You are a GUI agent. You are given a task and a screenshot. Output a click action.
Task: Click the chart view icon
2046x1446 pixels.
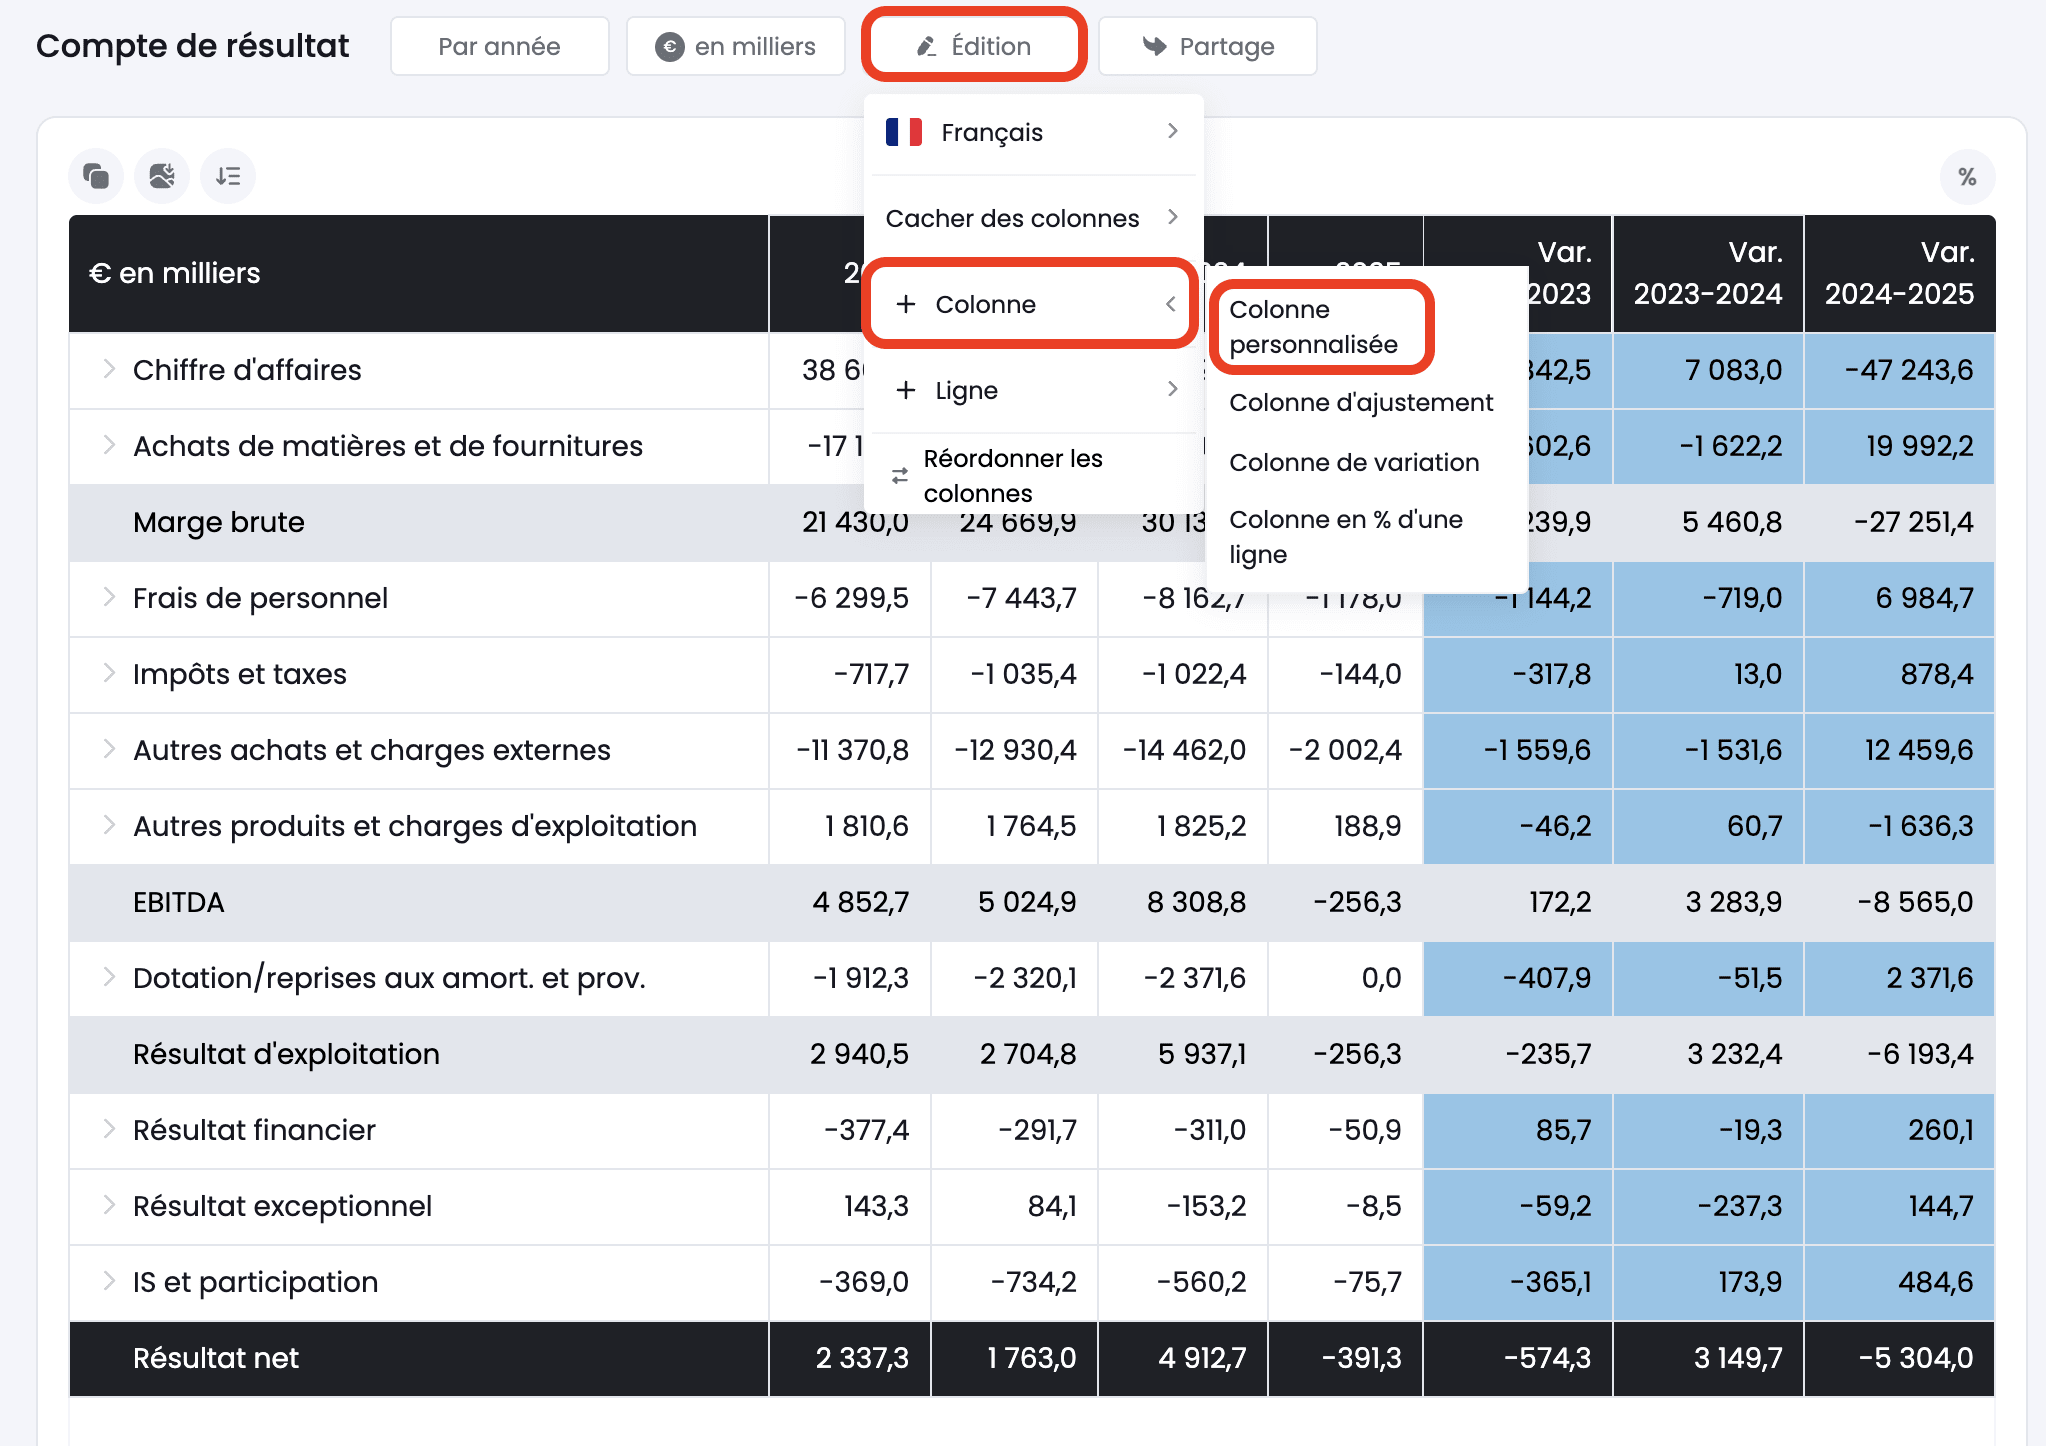[162, 176]
